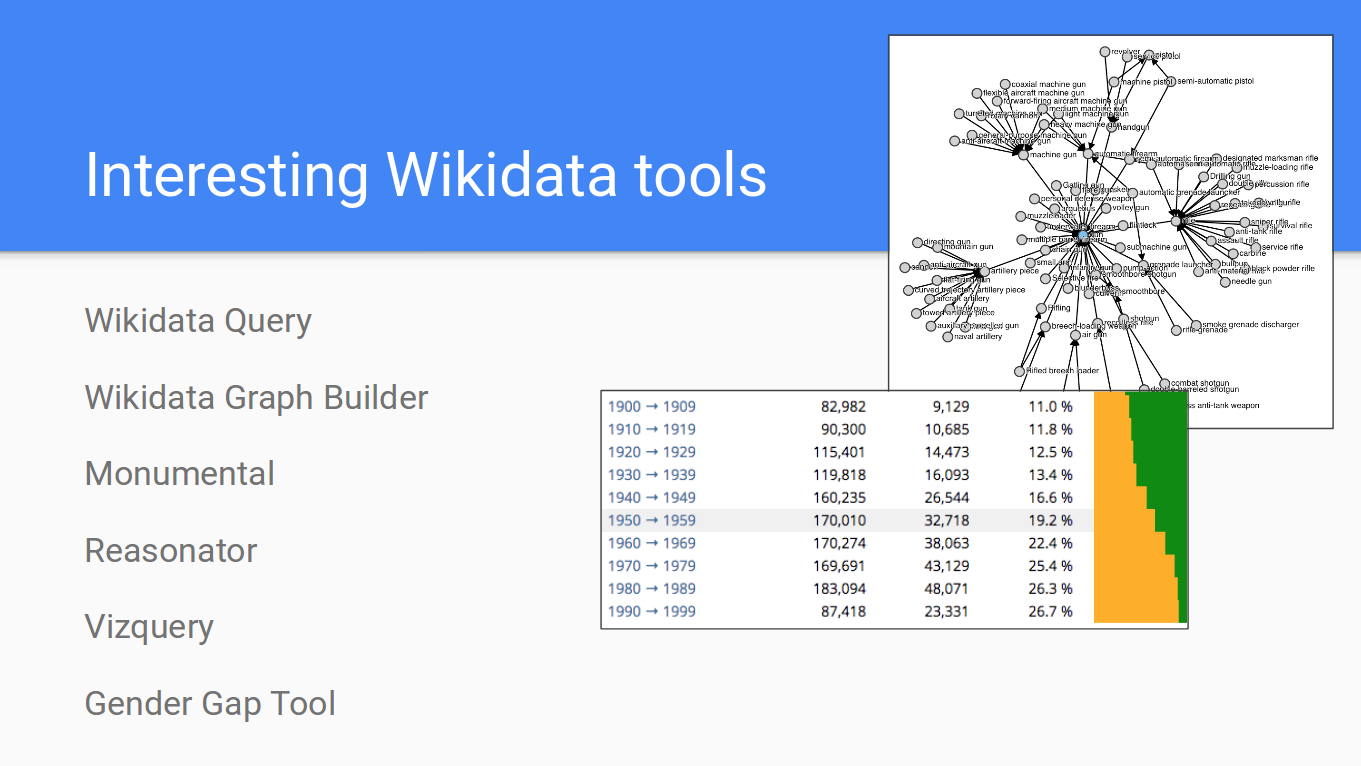Click the submachine gun graph node
Screen dimensions: 1361x766
[x=1121, y=247]
